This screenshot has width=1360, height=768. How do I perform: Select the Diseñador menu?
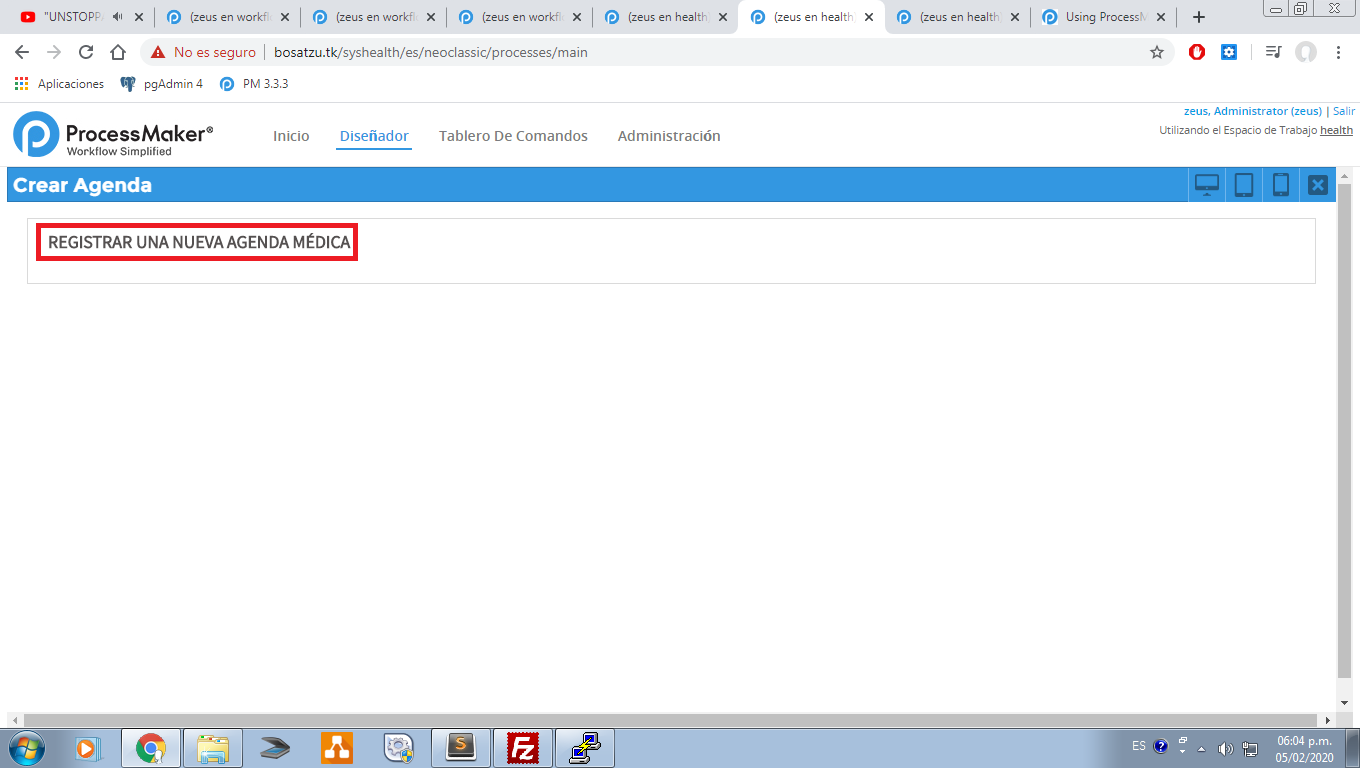coord(374,136)
